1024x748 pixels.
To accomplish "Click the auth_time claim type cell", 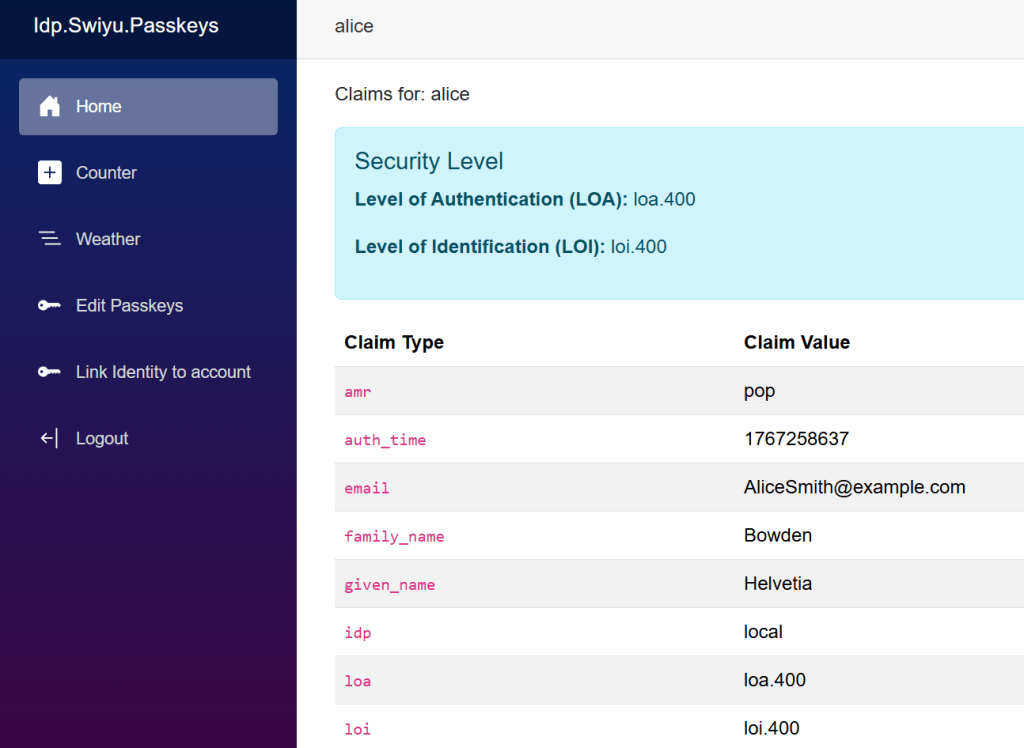I will tap(385, 440).
